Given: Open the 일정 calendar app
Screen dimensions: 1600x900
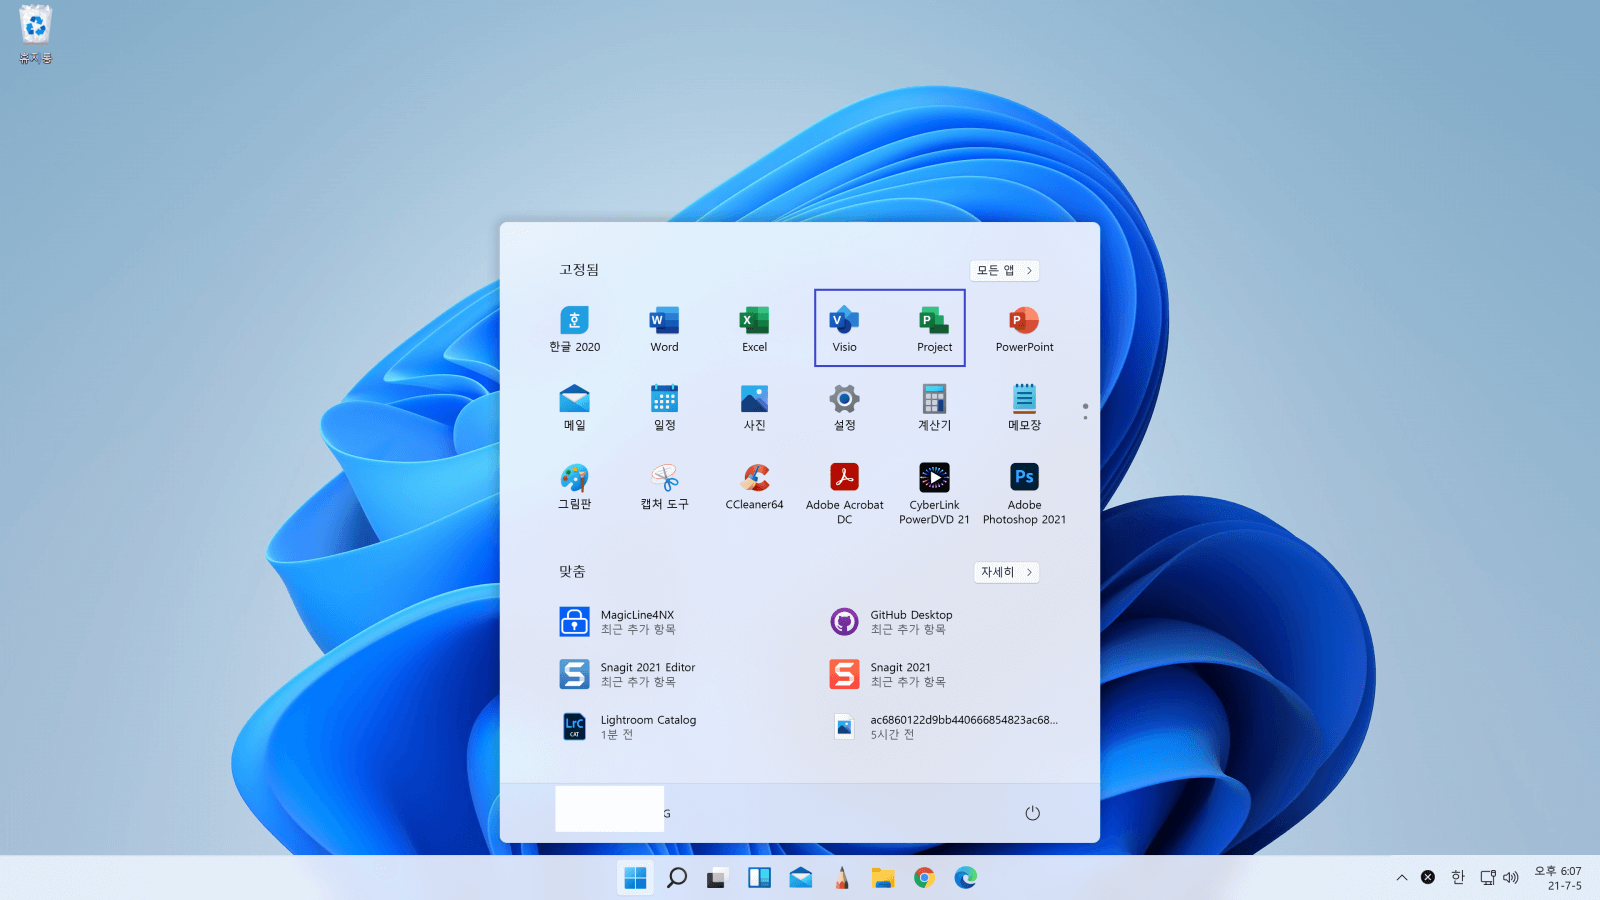Looking at the screenshot, I should (x=664, y=407).
